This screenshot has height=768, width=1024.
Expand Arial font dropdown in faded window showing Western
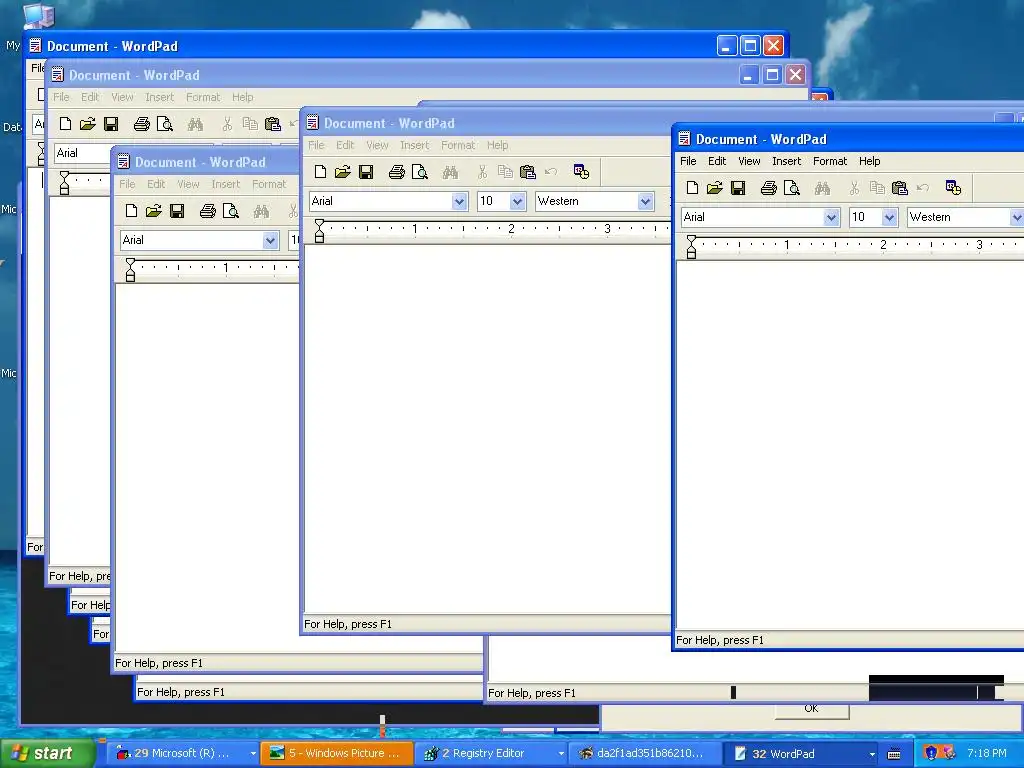[x=459, y=201]
